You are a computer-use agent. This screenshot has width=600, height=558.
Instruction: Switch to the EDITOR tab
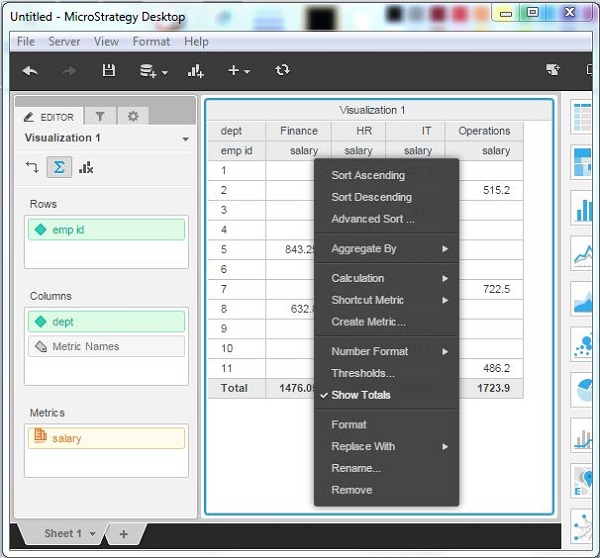(x=49, y=117)
